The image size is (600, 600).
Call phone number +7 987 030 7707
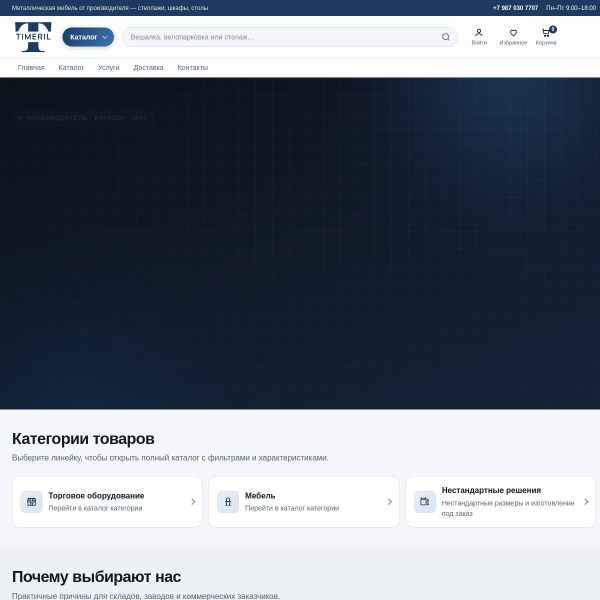coord(515,8)
